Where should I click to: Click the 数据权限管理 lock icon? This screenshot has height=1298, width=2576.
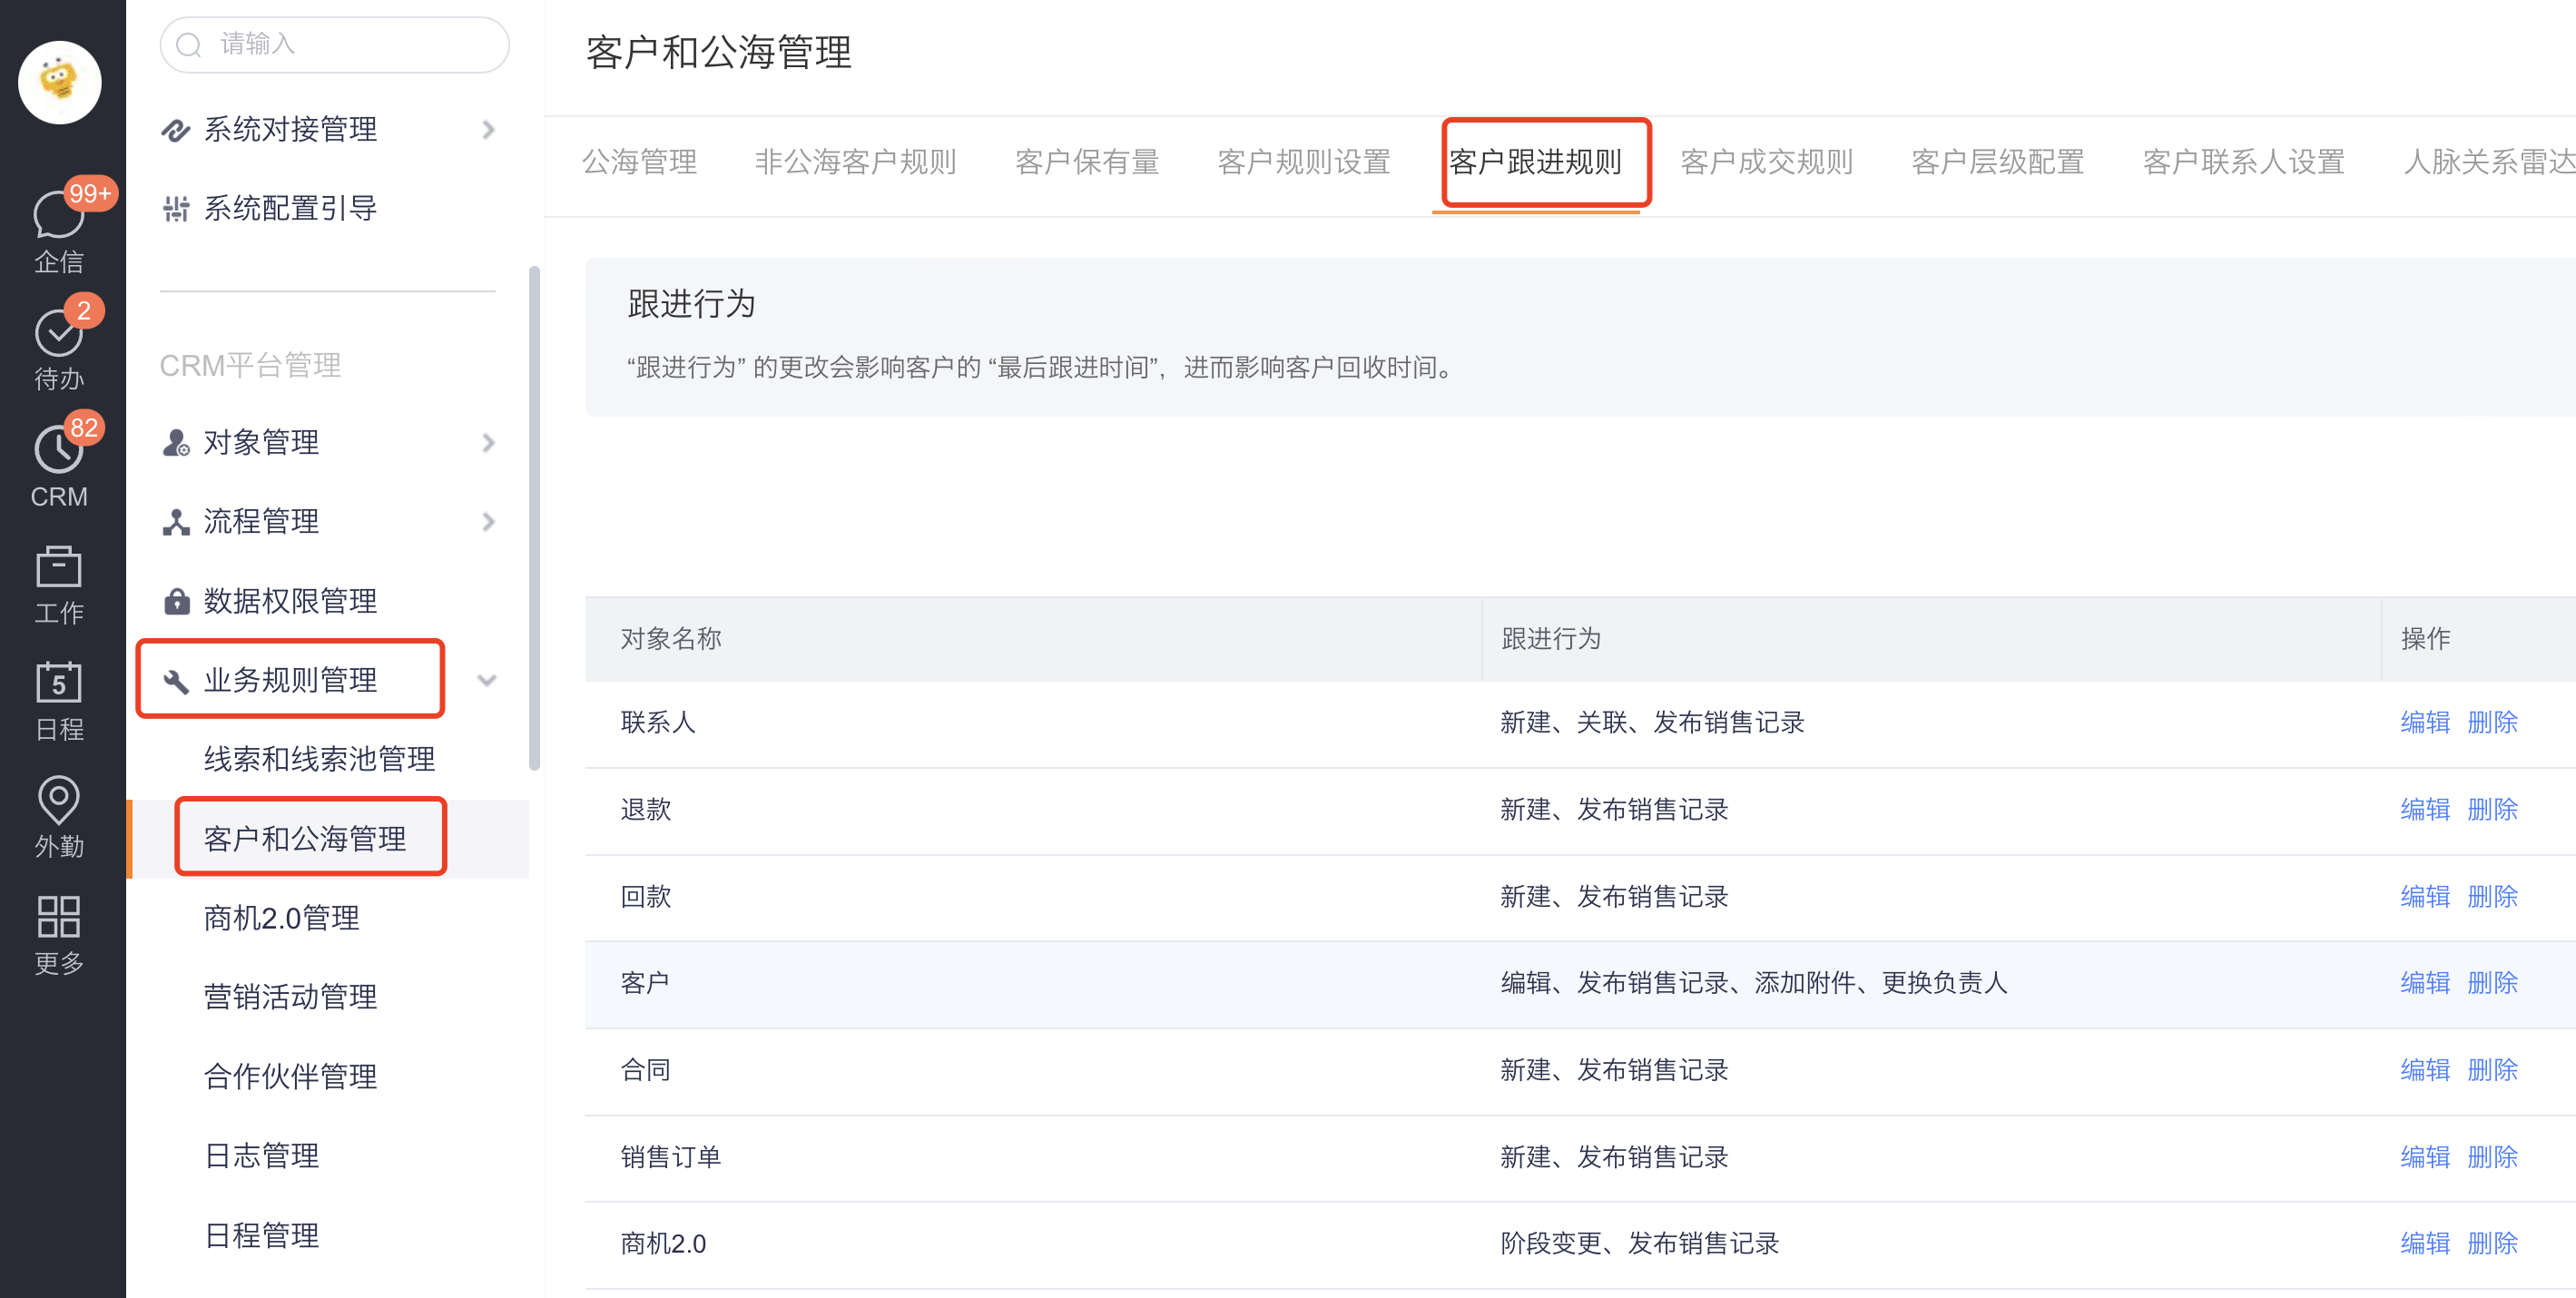point(176,601)
